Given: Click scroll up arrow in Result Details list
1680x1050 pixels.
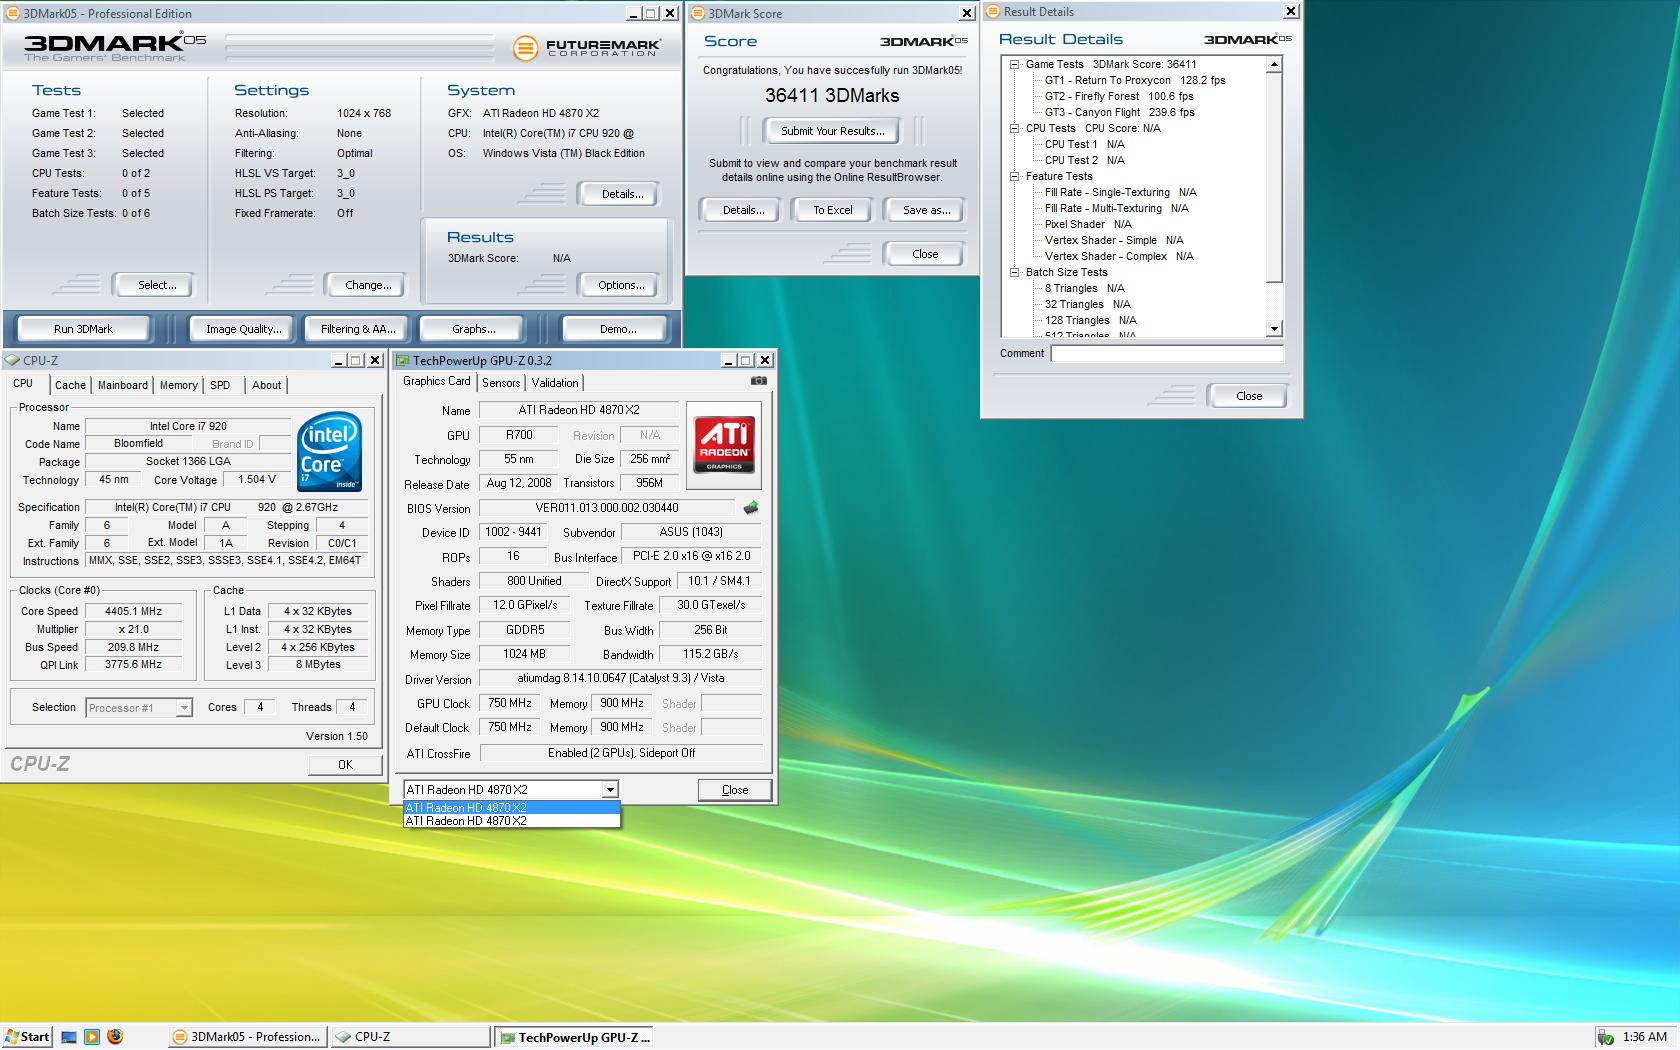Looking at the screenshot, I should (x=1274, y=64).
